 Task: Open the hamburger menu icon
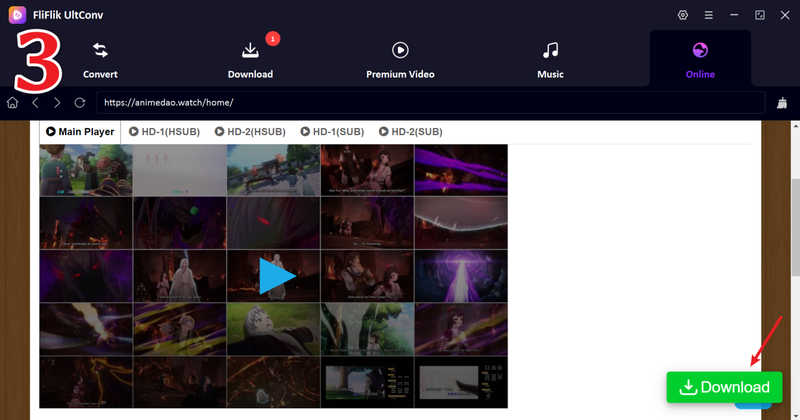click(x=709, y=15)
